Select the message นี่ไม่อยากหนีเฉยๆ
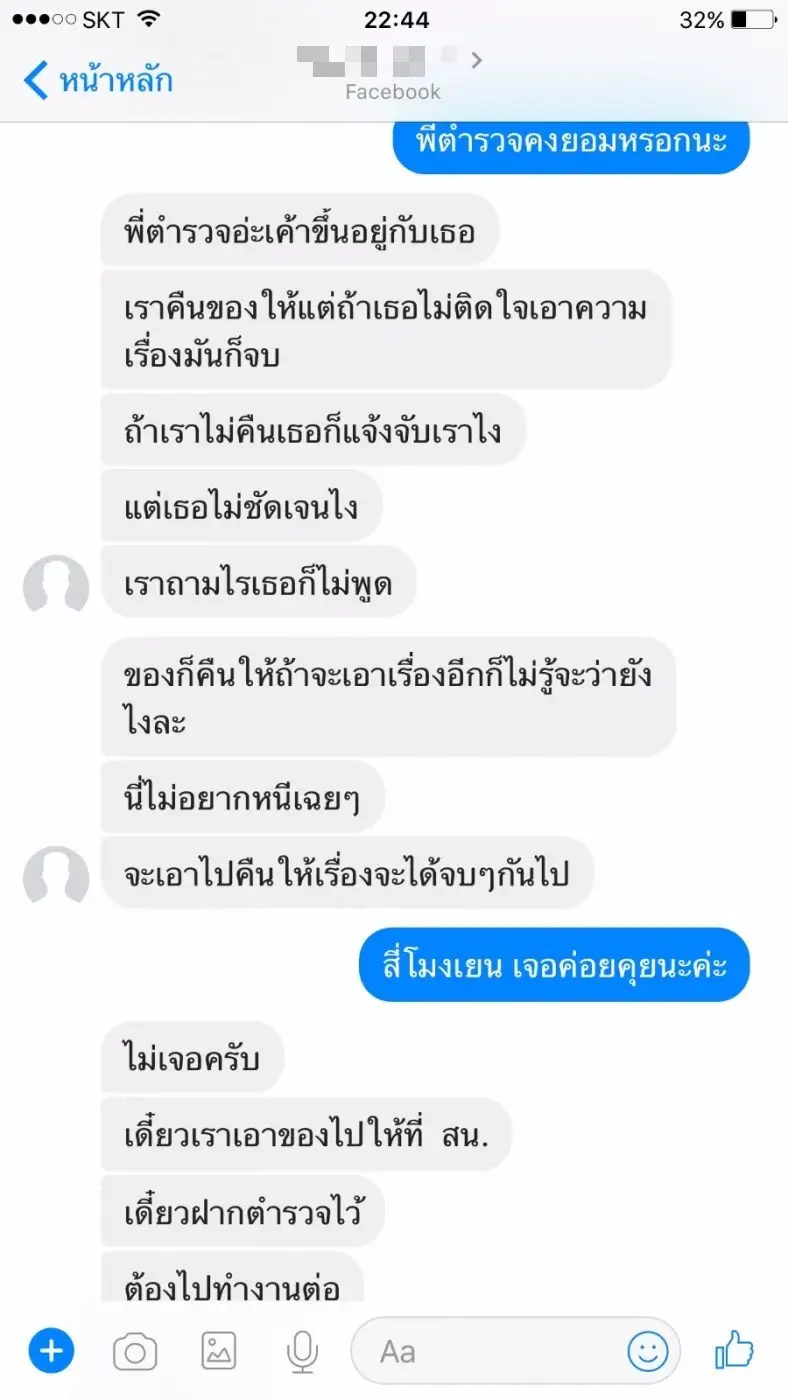788x1400 pixels. [243, 797]
